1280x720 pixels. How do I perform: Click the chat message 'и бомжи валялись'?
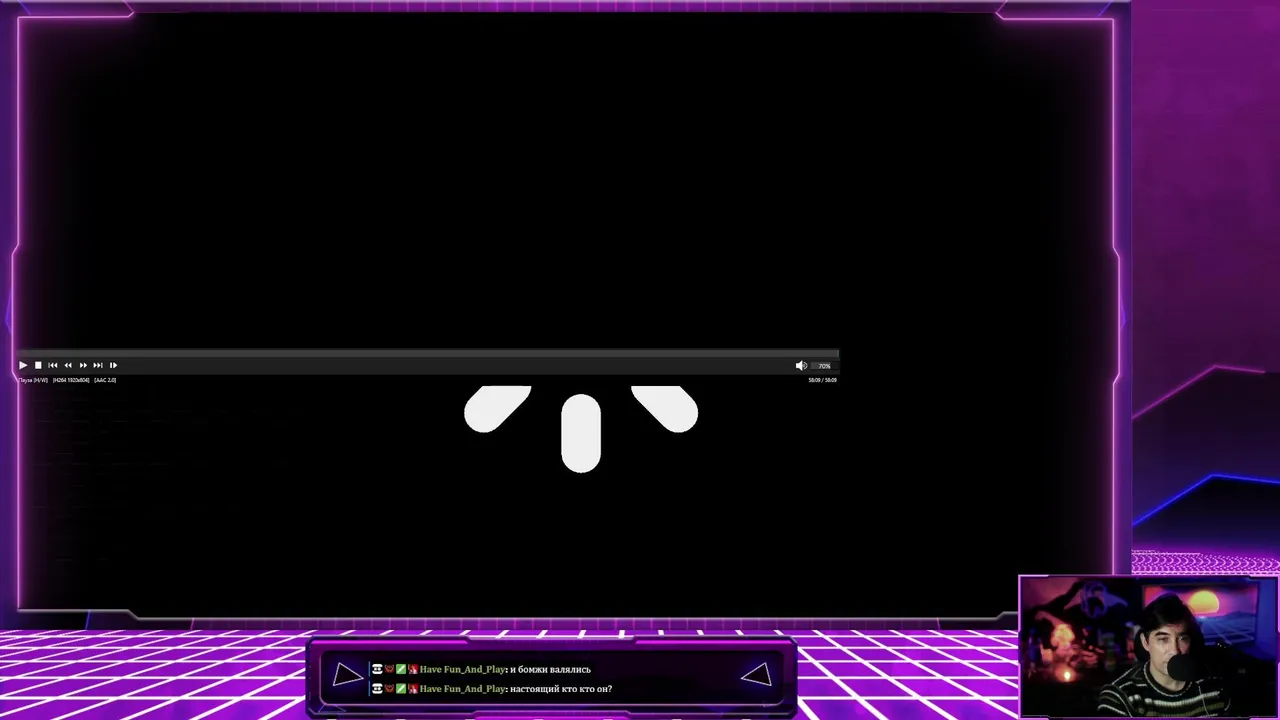point(550,669)
